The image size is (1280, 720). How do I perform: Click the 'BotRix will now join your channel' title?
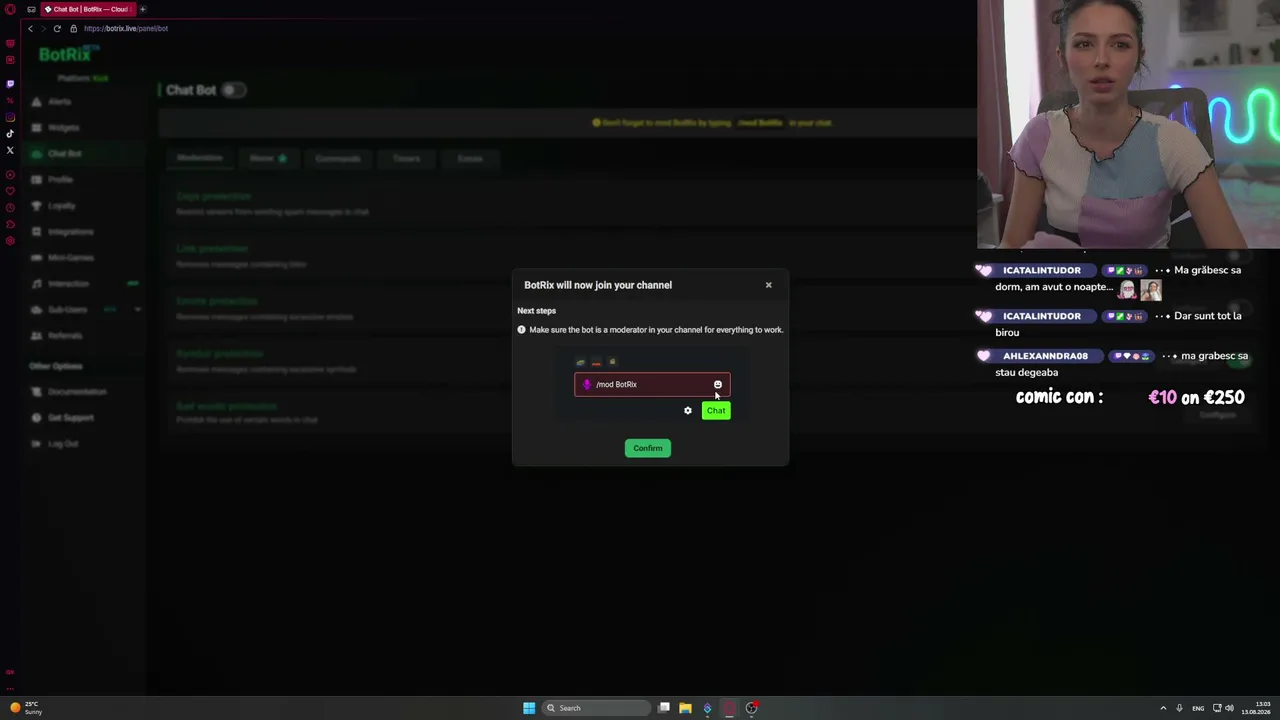click(x=598, y=285)
